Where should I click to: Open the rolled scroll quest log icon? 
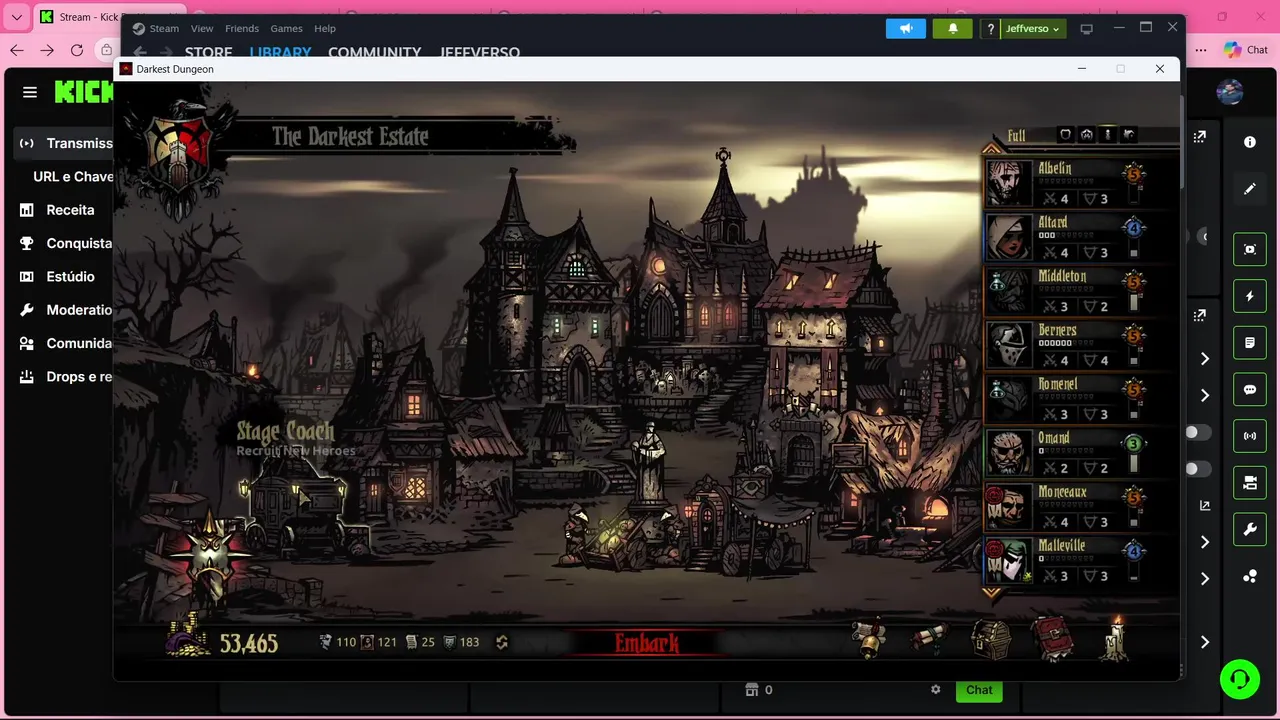[x=929, y=639]
